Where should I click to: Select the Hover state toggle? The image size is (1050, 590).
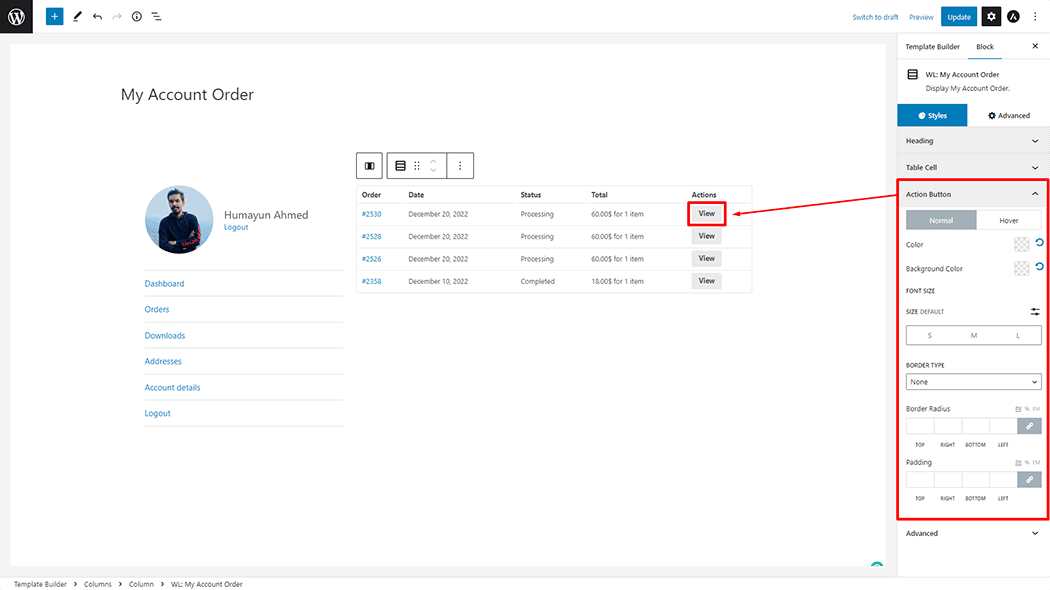pyautogui.click(x=1008, y=220)
